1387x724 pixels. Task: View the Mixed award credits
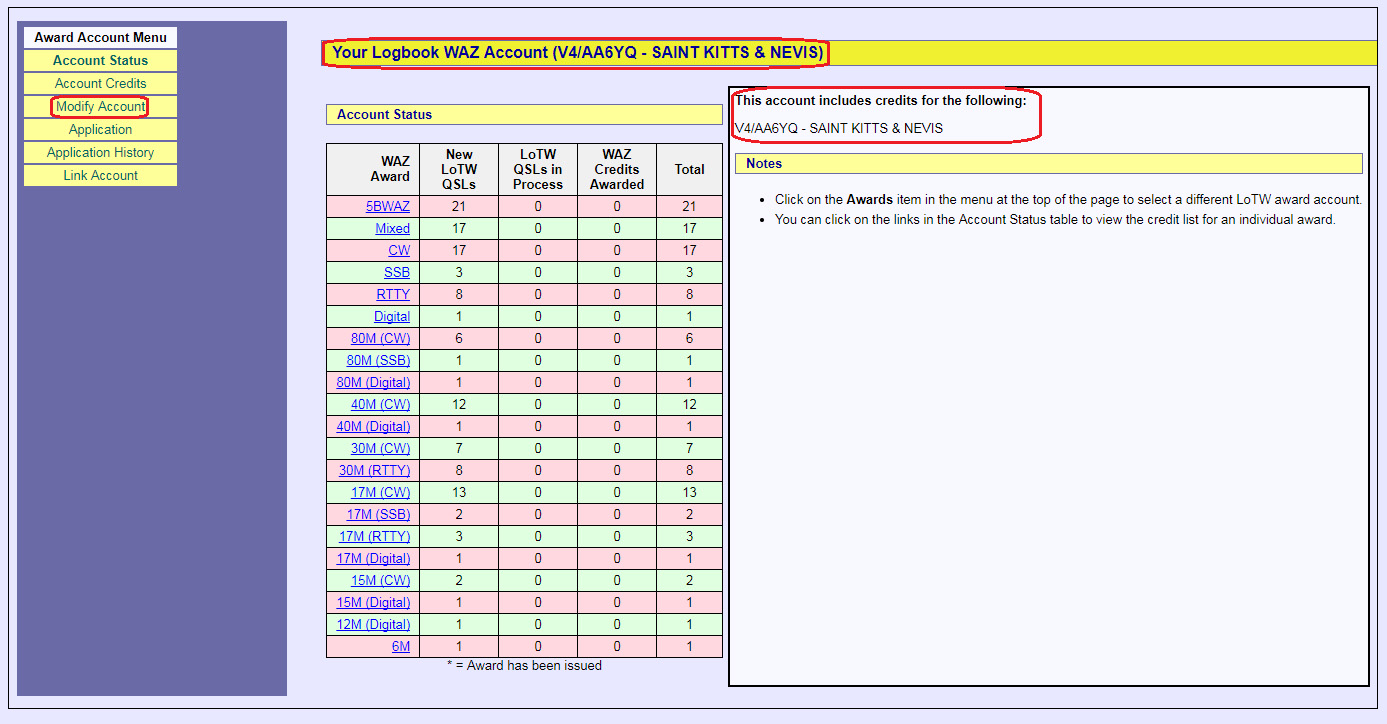392,229
